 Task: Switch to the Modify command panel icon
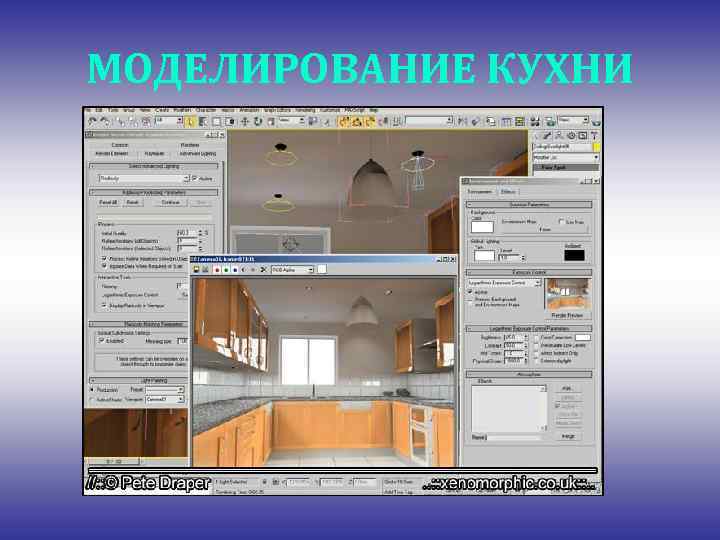click(x=547, y=135)
